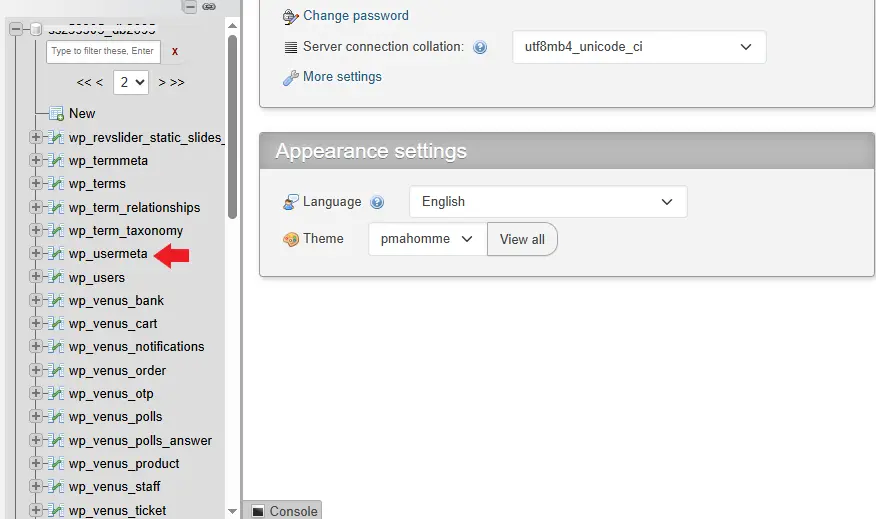
Task: Click the New table icon in tree
Action: click(x=56, y=114)
